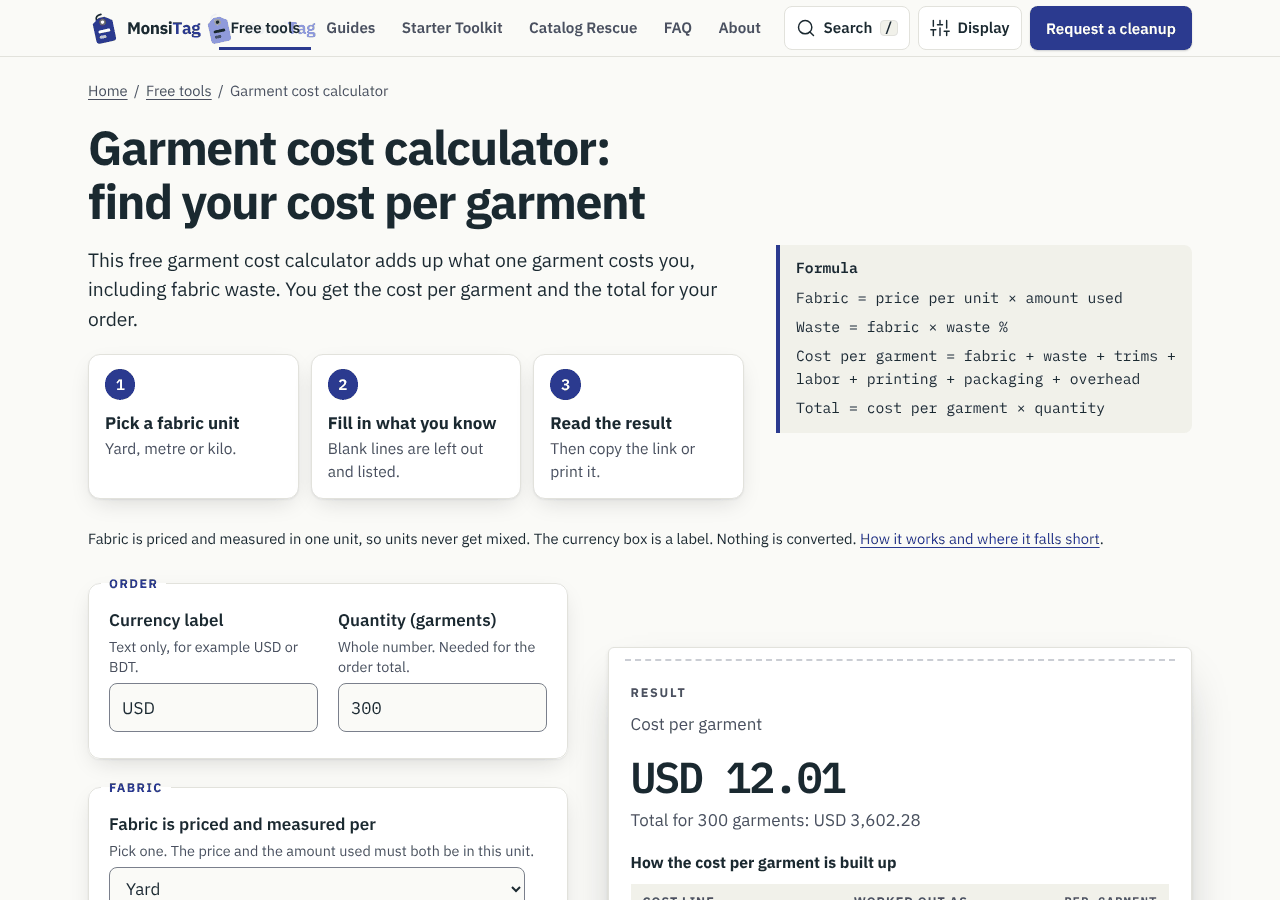The height and width of the screenshot is (900, 1280).
Task: Click 'Total for 300 garments: USD 3,602.28' text
Action: [776, 820]
